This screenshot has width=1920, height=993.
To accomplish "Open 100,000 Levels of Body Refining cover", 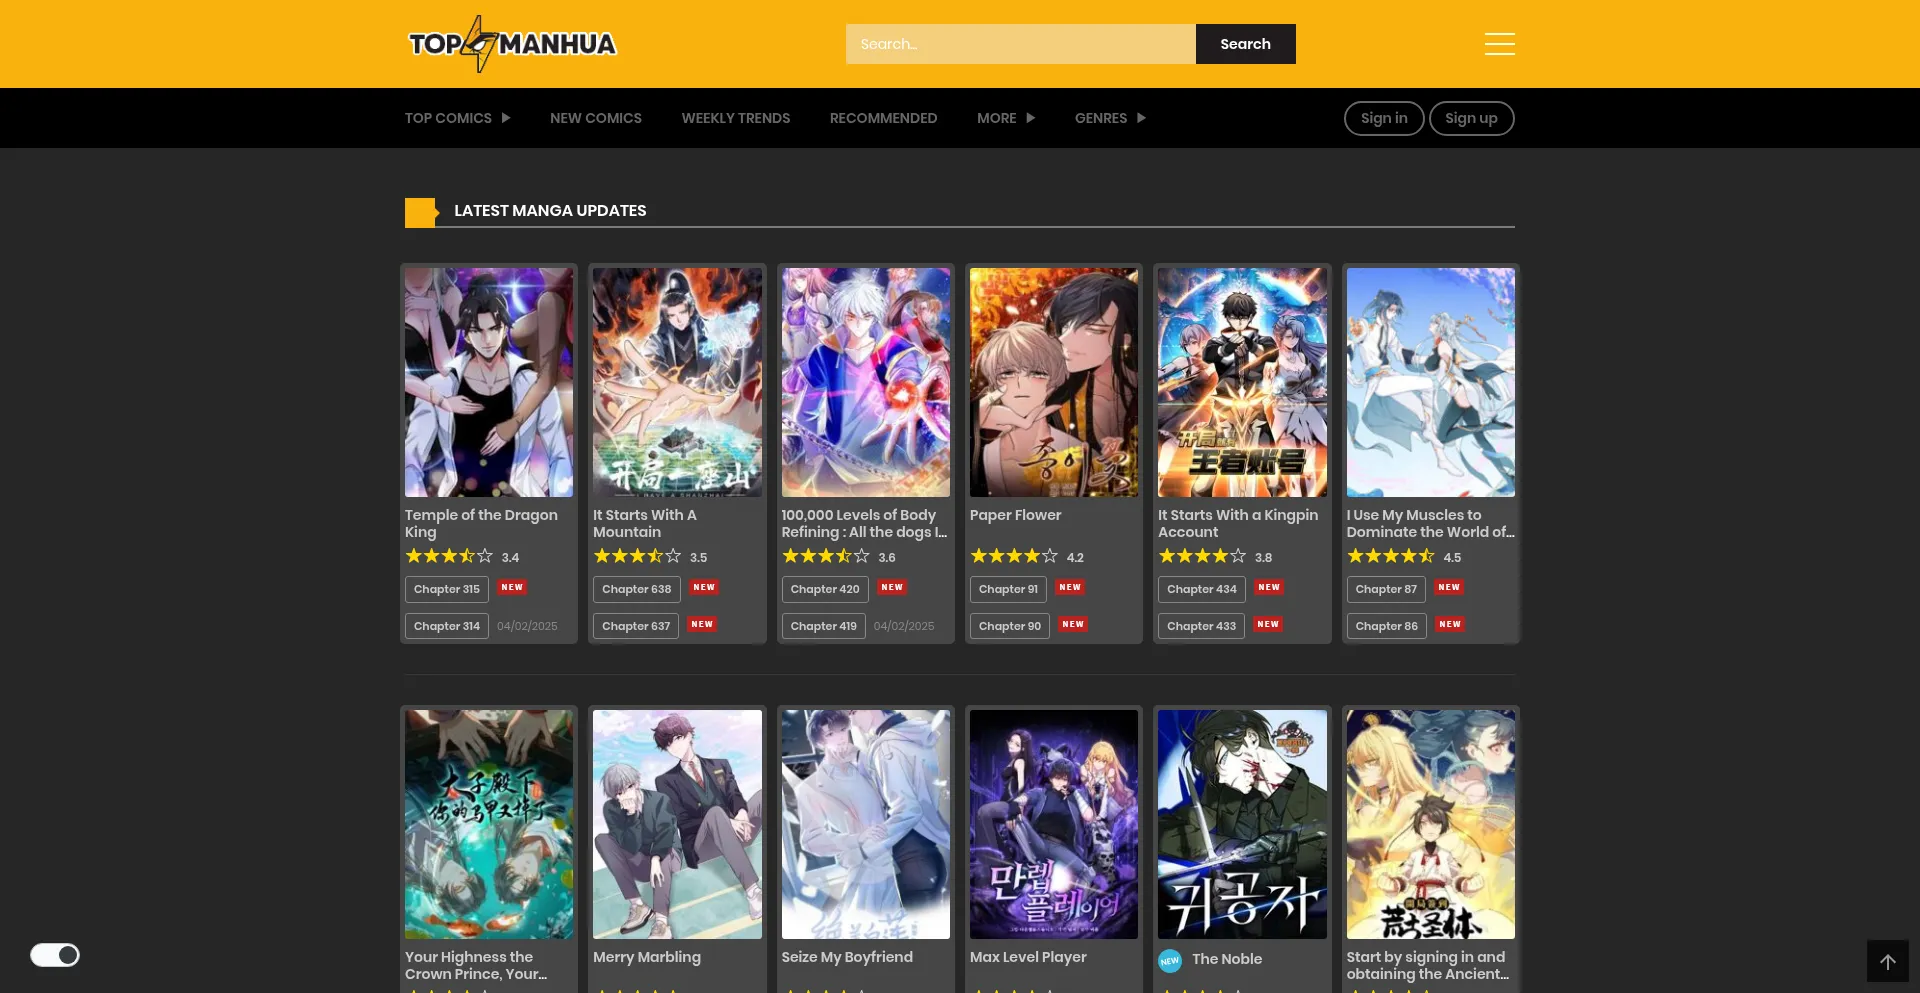I will click(866, 382).
